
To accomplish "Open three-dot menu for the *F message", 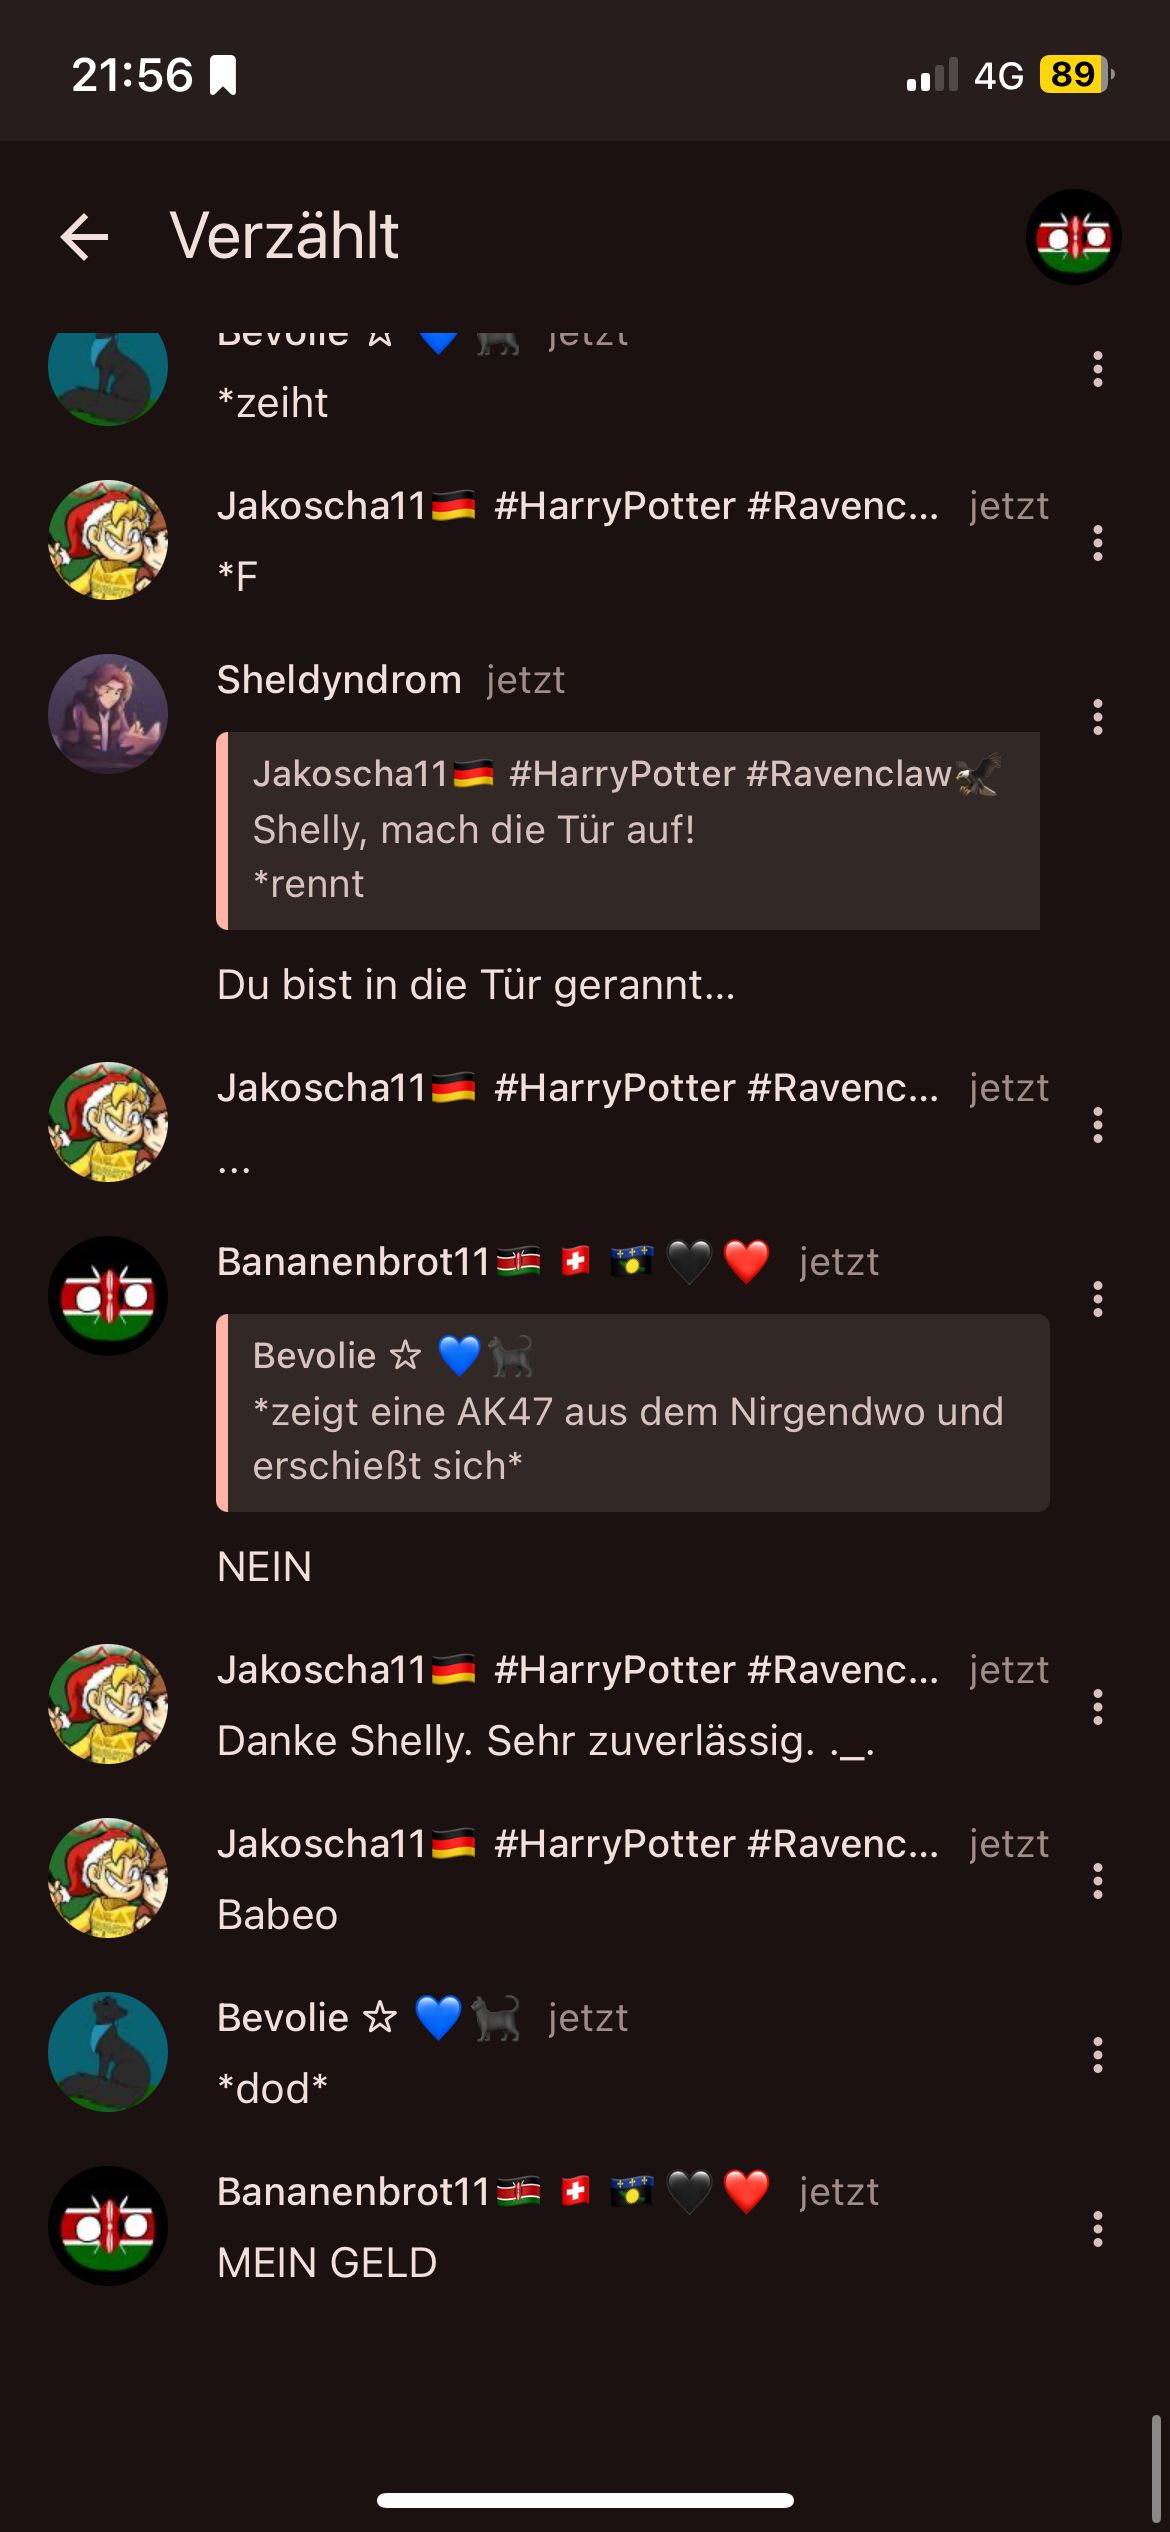I will point(1097,543).
